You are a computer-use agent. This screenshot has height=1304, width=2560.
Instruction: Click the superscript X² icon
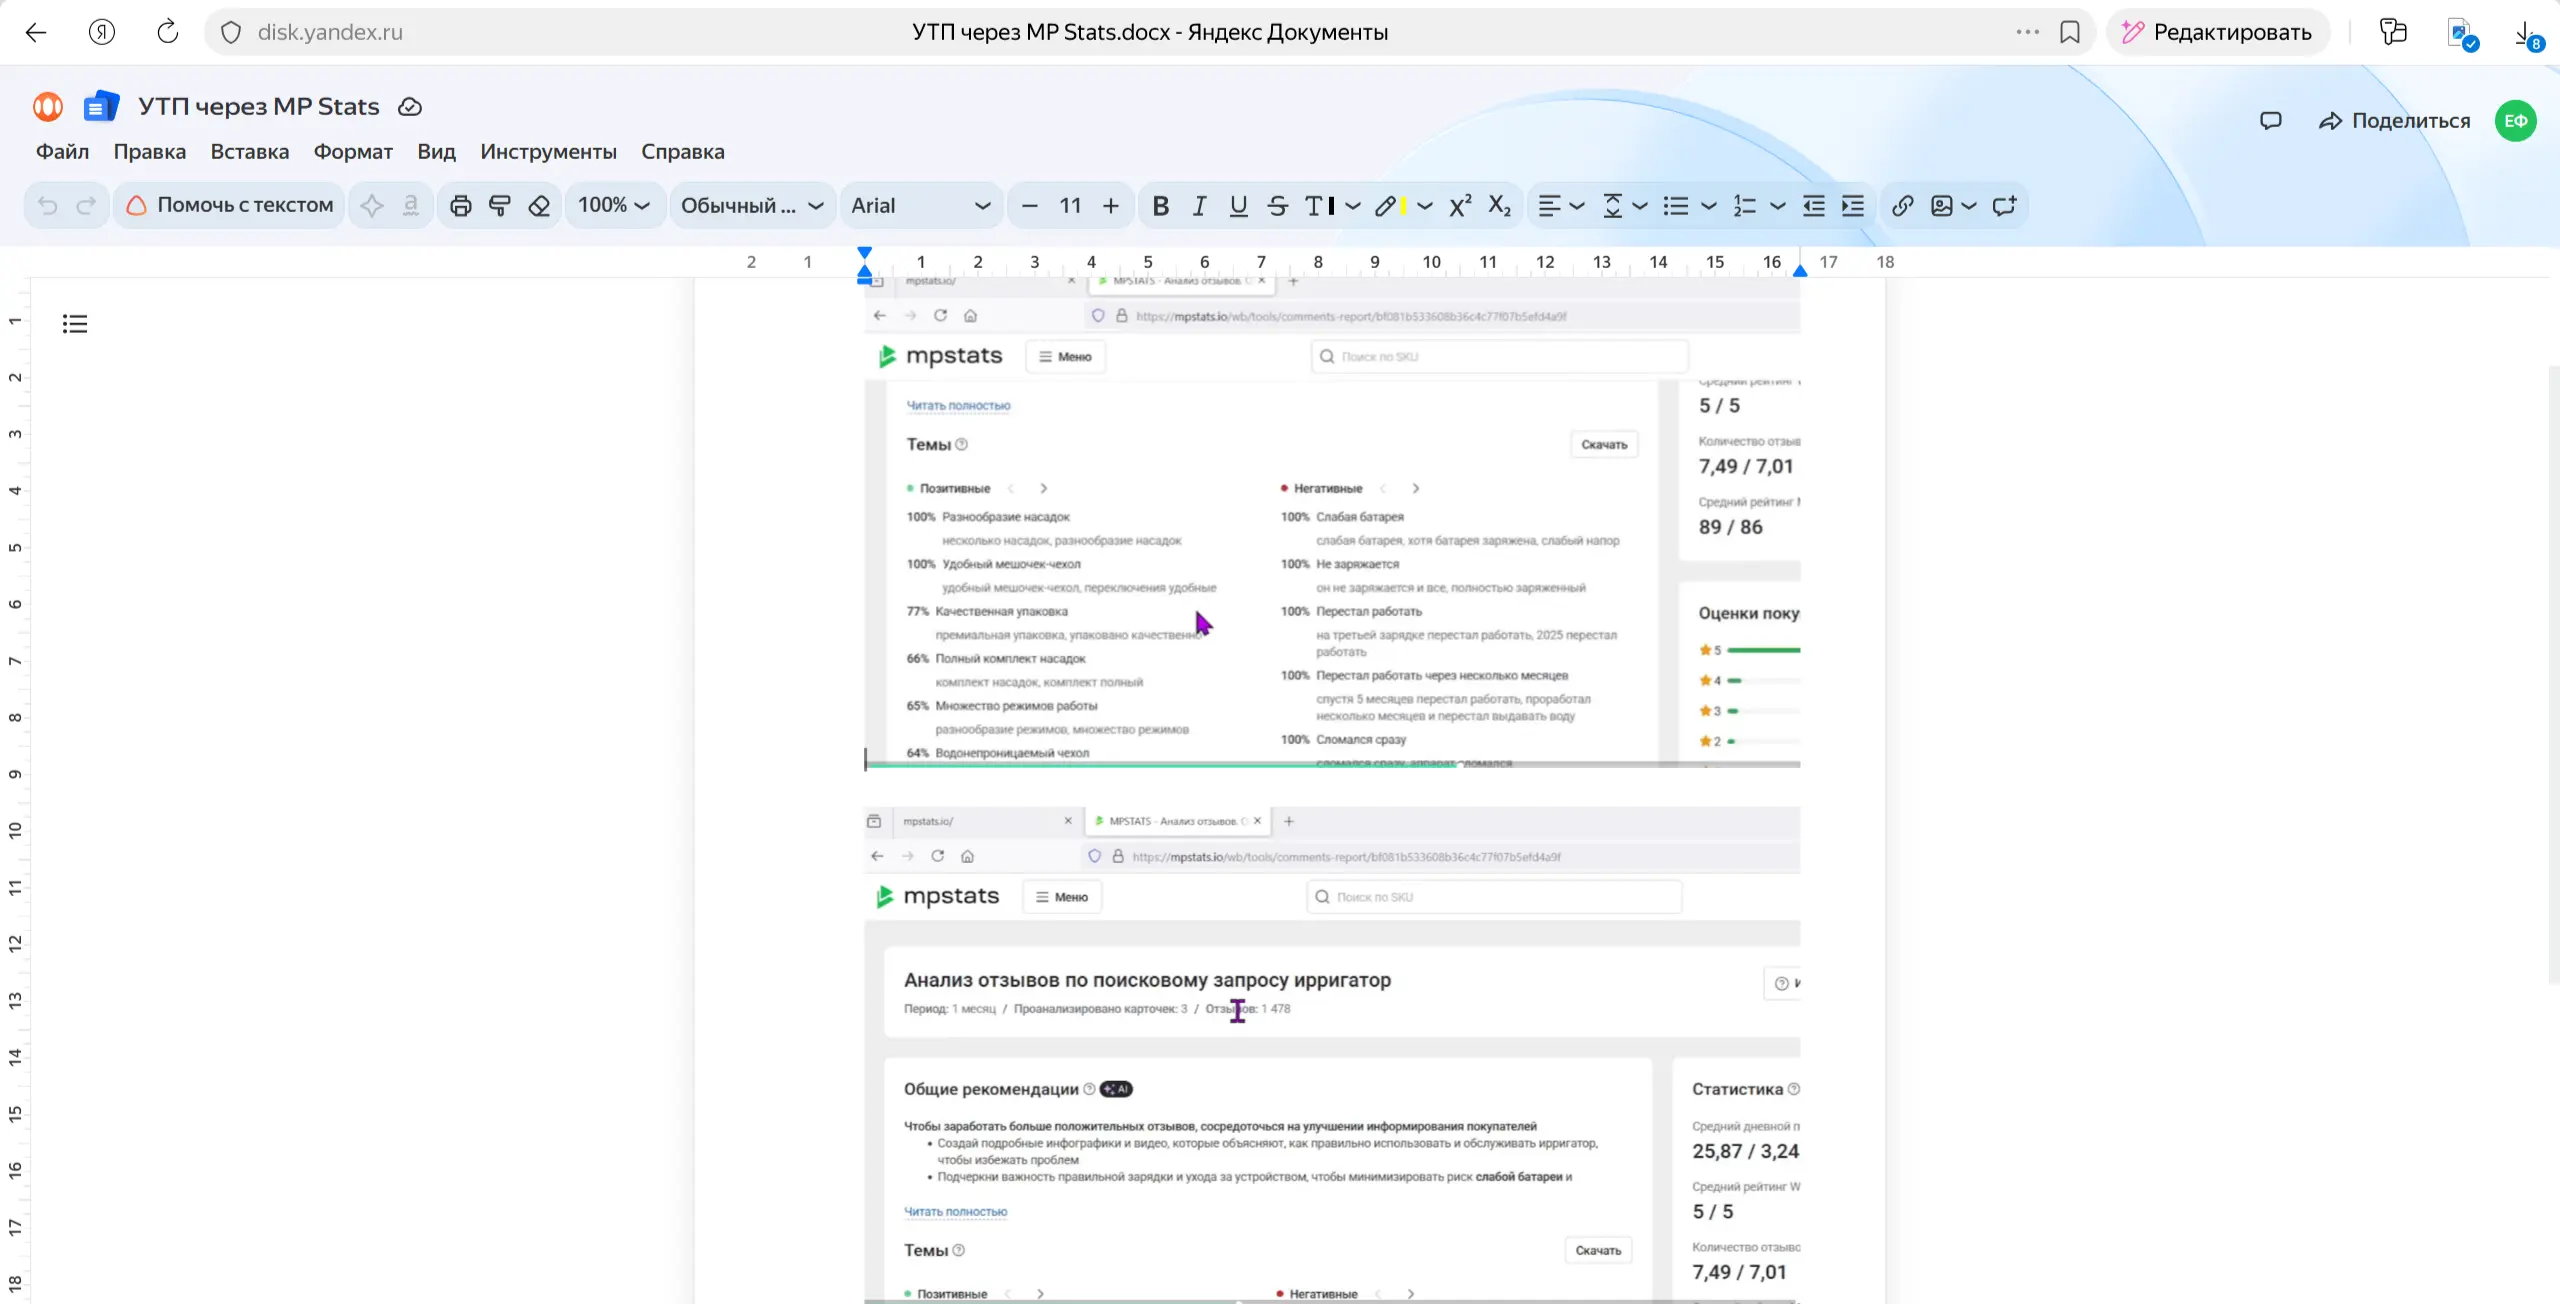coord(1460,206)
